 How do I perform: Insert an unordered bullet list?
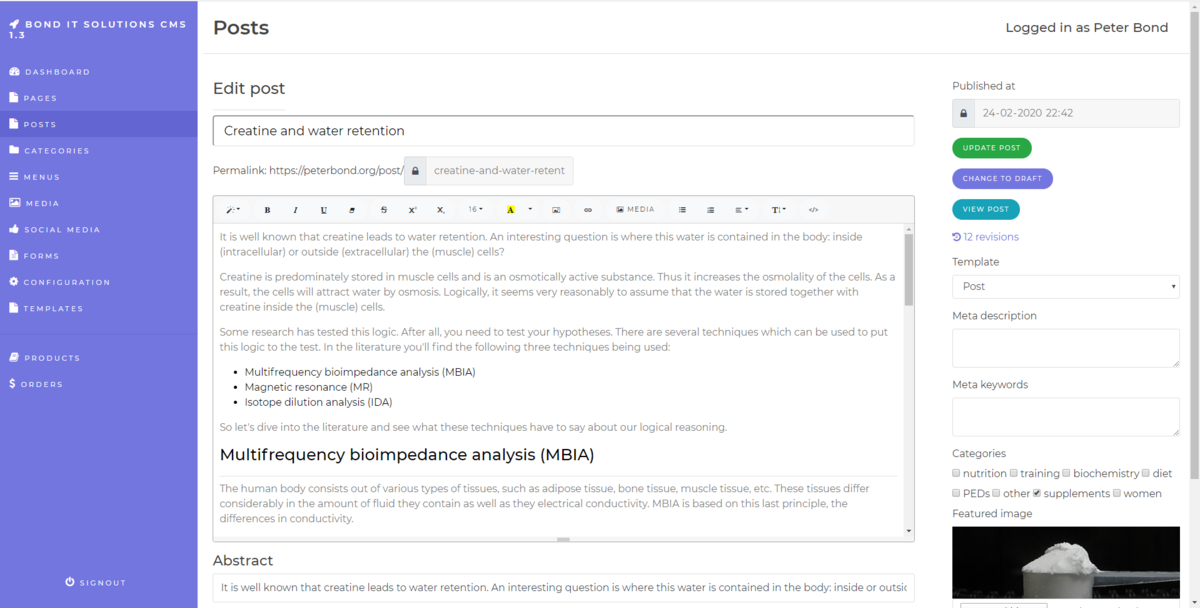pyautogui.click(x=682, y=210)
